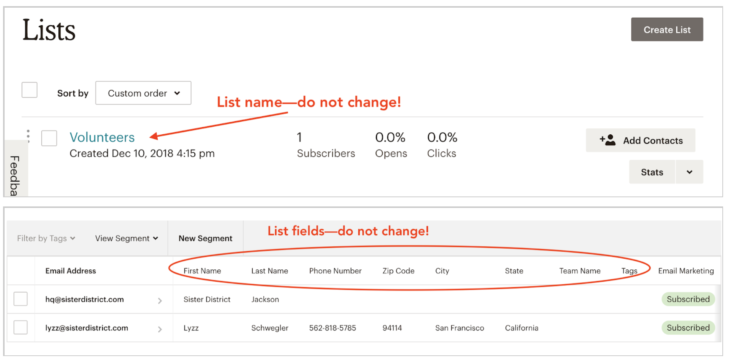The width and height of the screenshot is (730, 363).
Task: Click the Schwegler last name cell
Action: (270, 328)
